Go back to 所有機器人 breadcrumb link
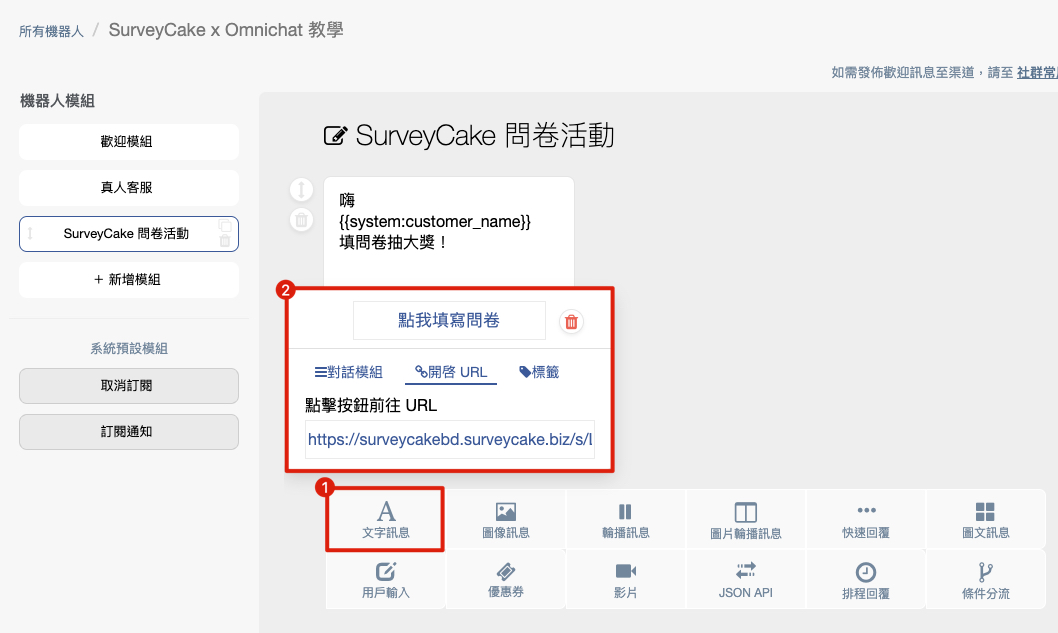1058x633 pixels. [x=51, y=31]
